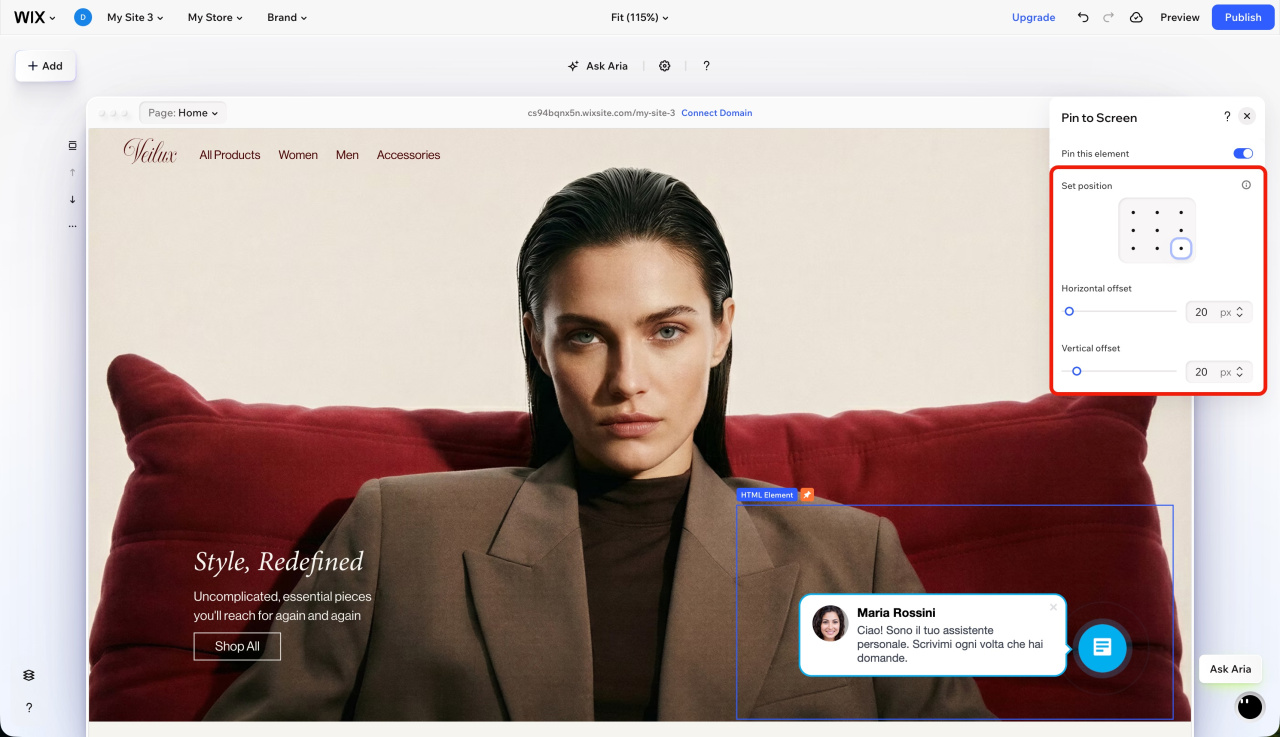Screen dimensions: 1280x737
Task: Click the Connect Domain link
Action: 716,113
